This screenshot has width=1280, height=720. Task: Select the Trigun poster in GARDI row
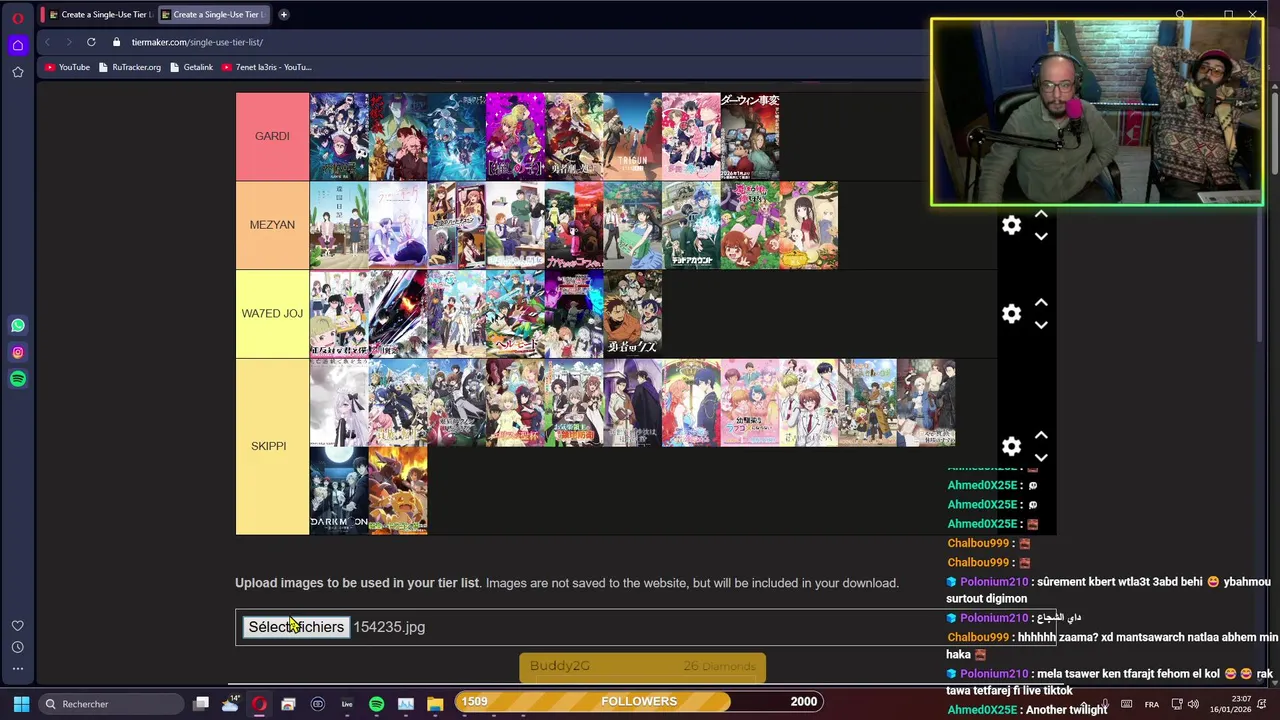point(632,136)
